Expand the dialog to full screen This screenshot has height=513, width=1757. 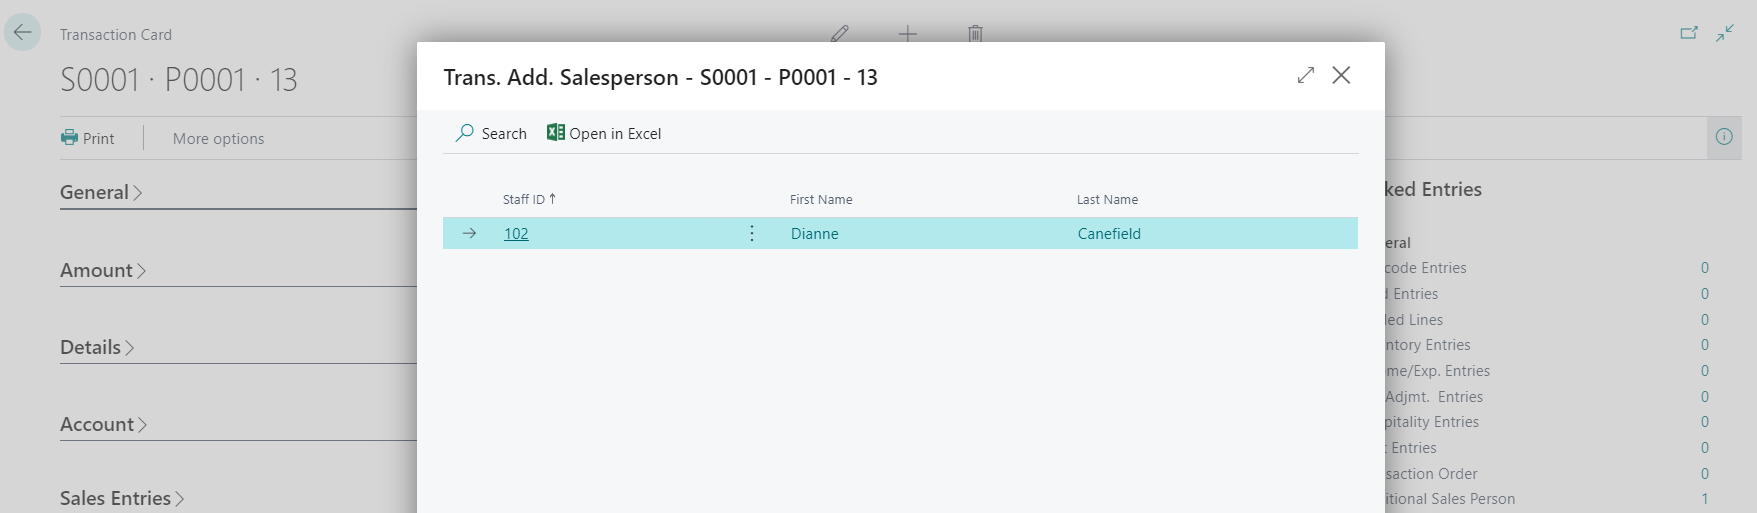point(1306,75)
